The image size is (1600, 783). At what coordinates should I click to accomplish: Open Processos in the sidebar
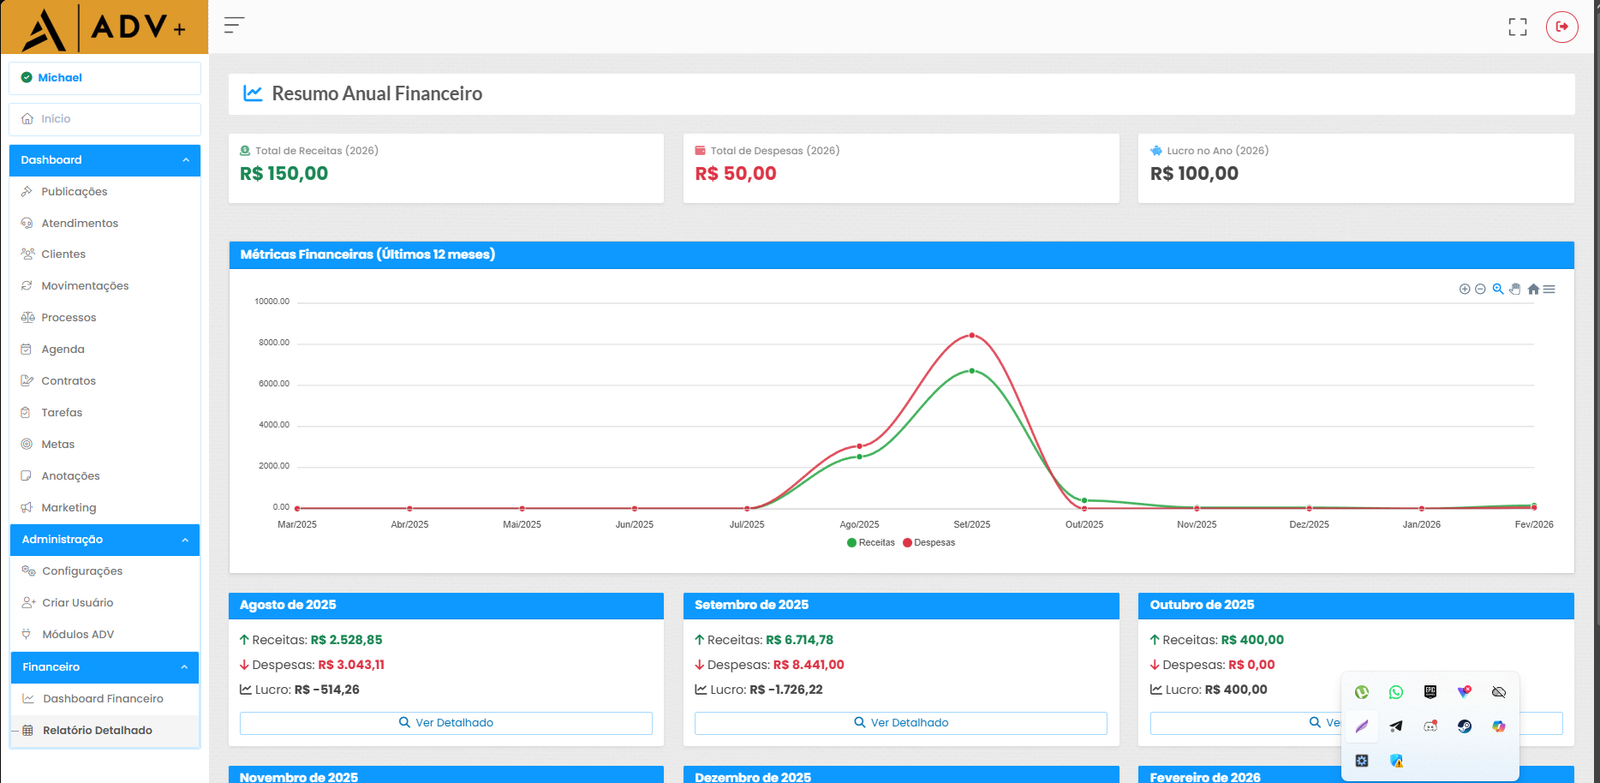(x=68, y=318)
